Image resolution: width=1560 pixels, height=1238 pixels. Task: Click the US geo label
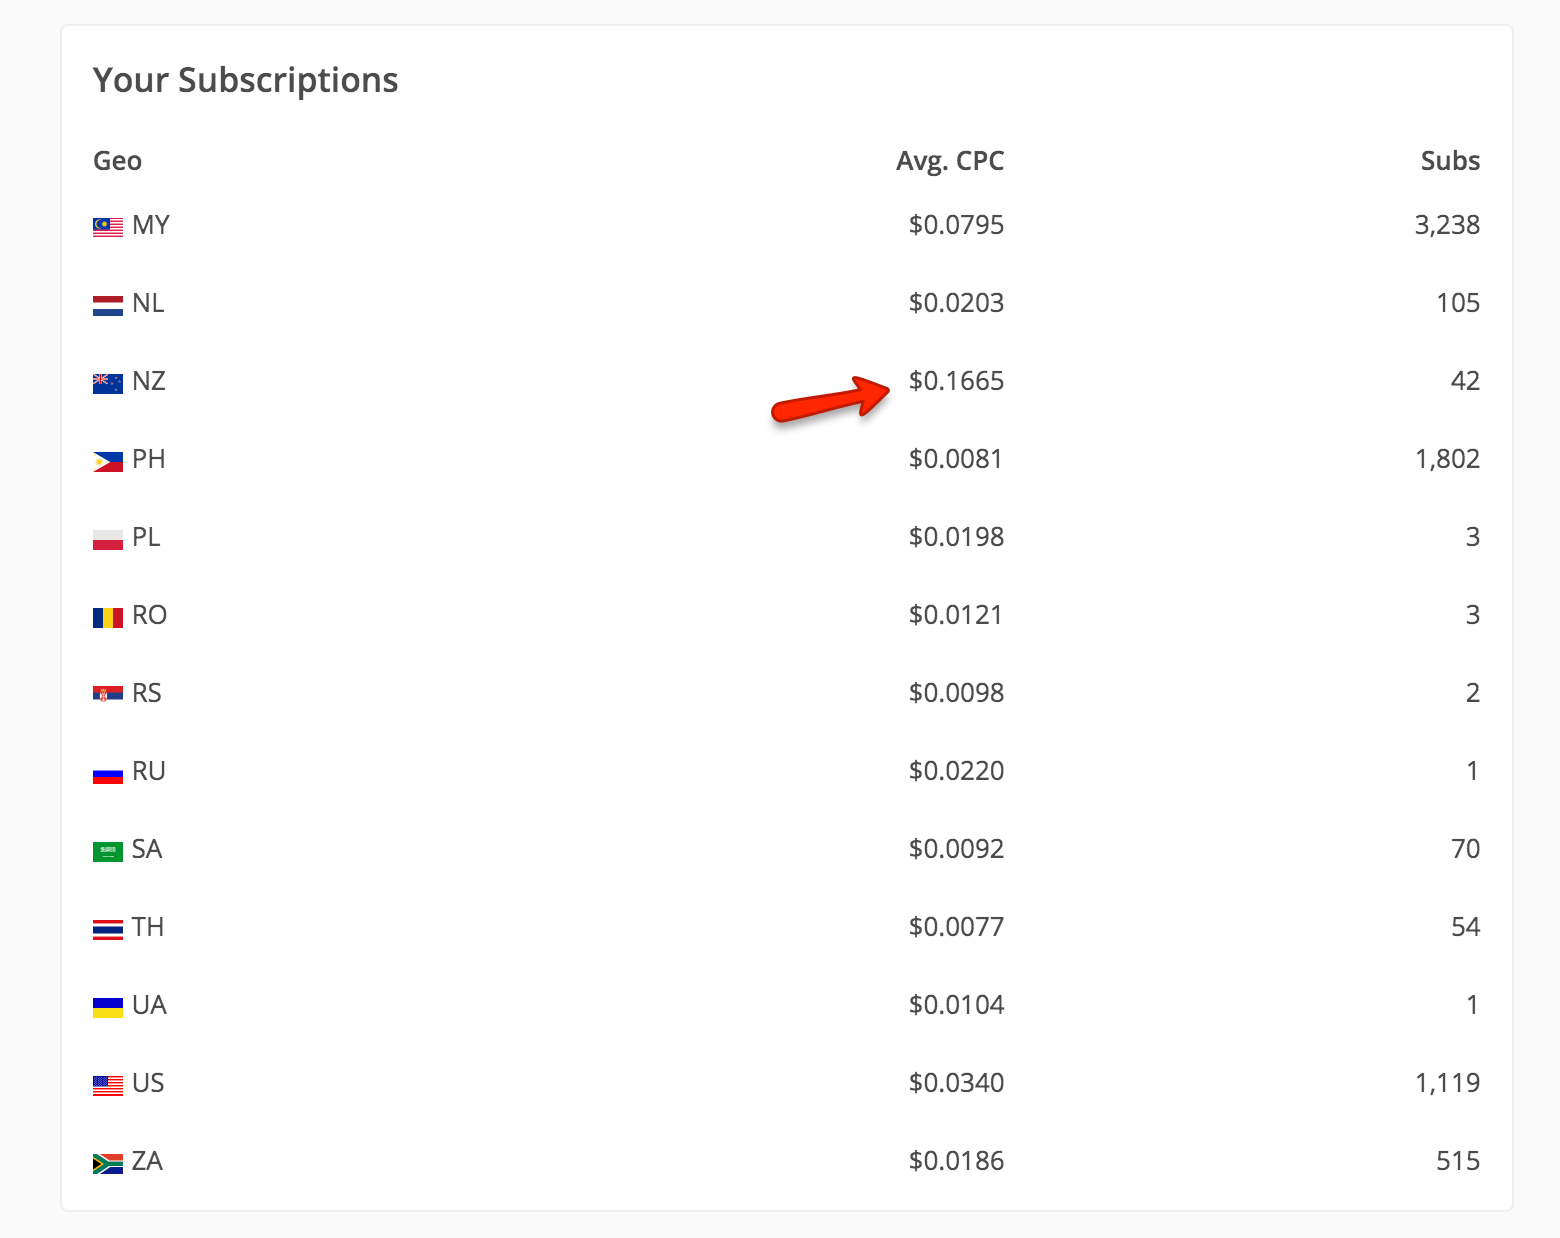148,1083
